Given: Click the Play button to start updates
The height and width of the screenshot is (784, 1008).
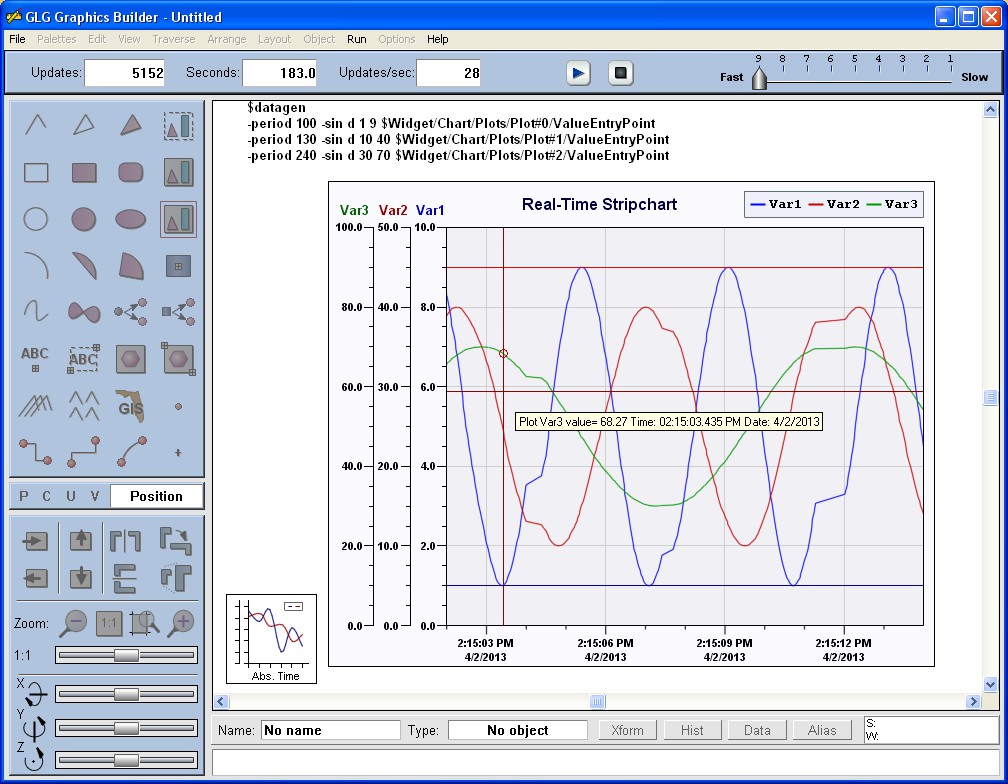Looking at the screenshot, I should 579,73.
